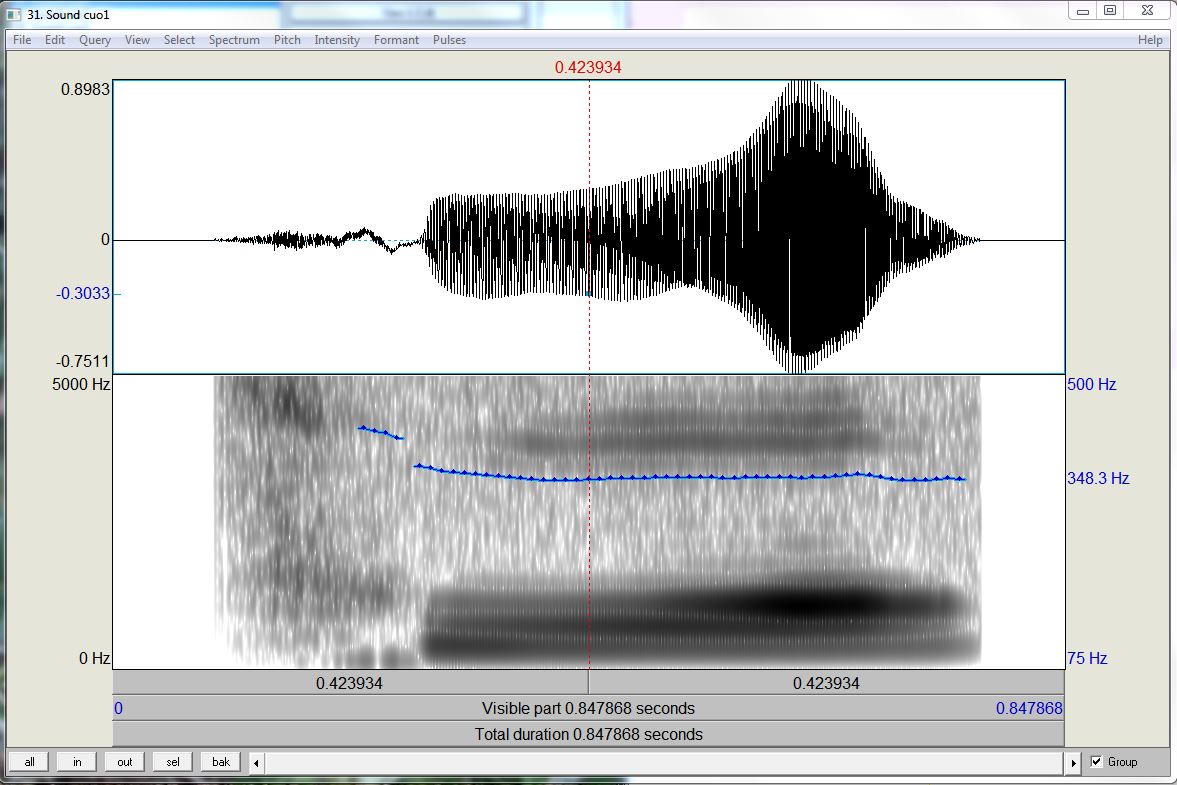This screenshot has height=785, width=1177.
Task: Open the Pitch menu
Action: [x=287, y=40]
